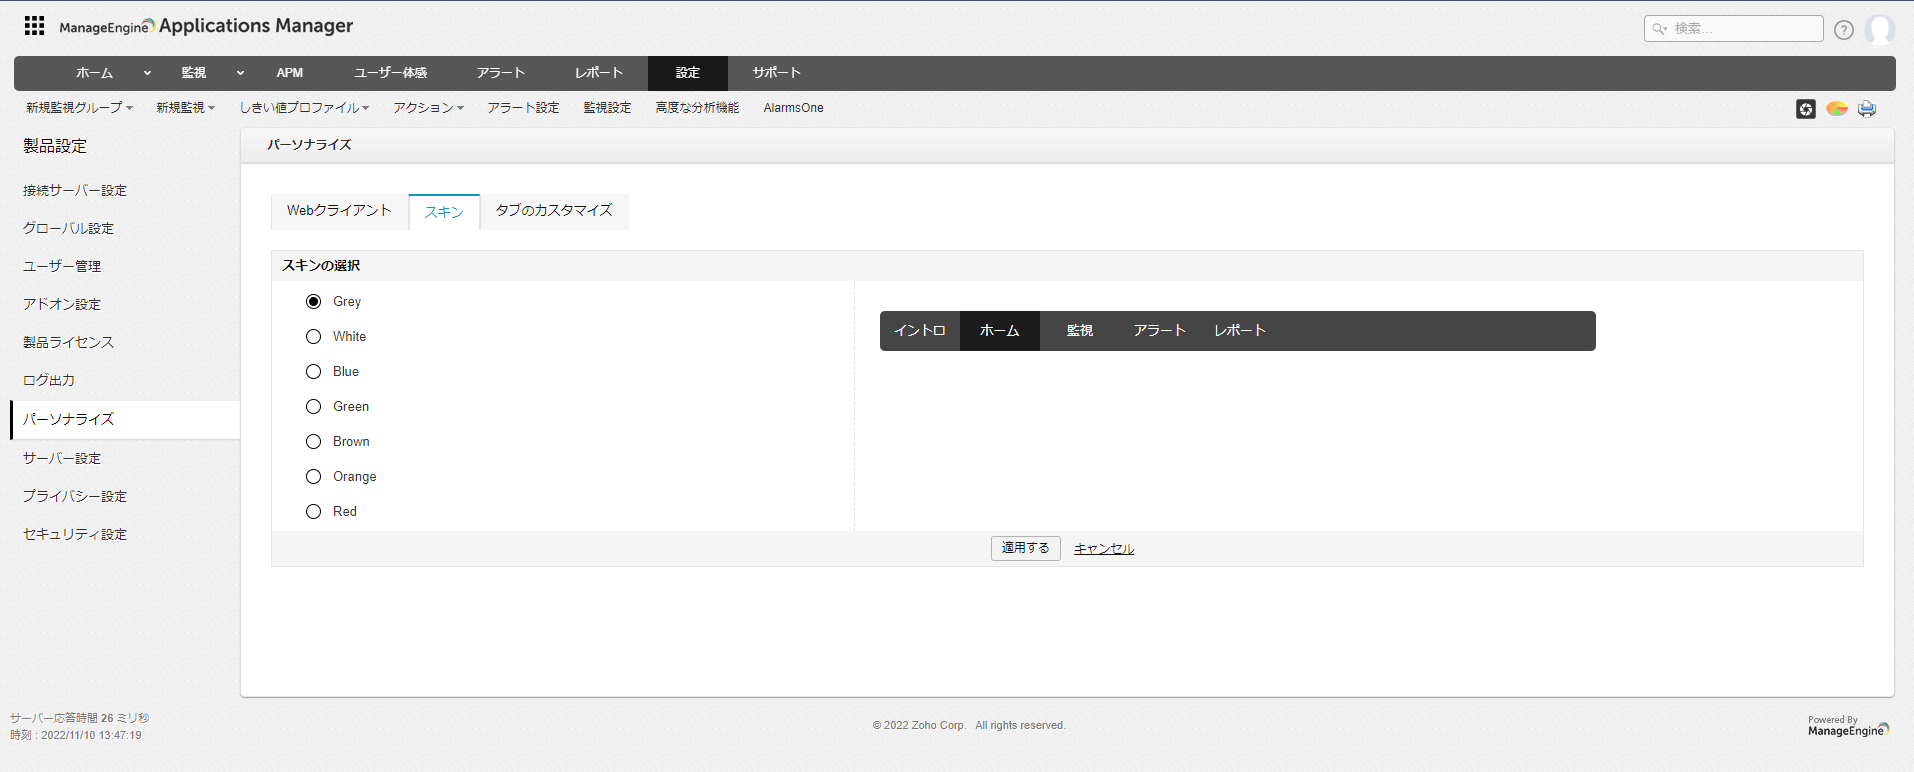
Task: Select the Blue skin option
Action: 313,372
